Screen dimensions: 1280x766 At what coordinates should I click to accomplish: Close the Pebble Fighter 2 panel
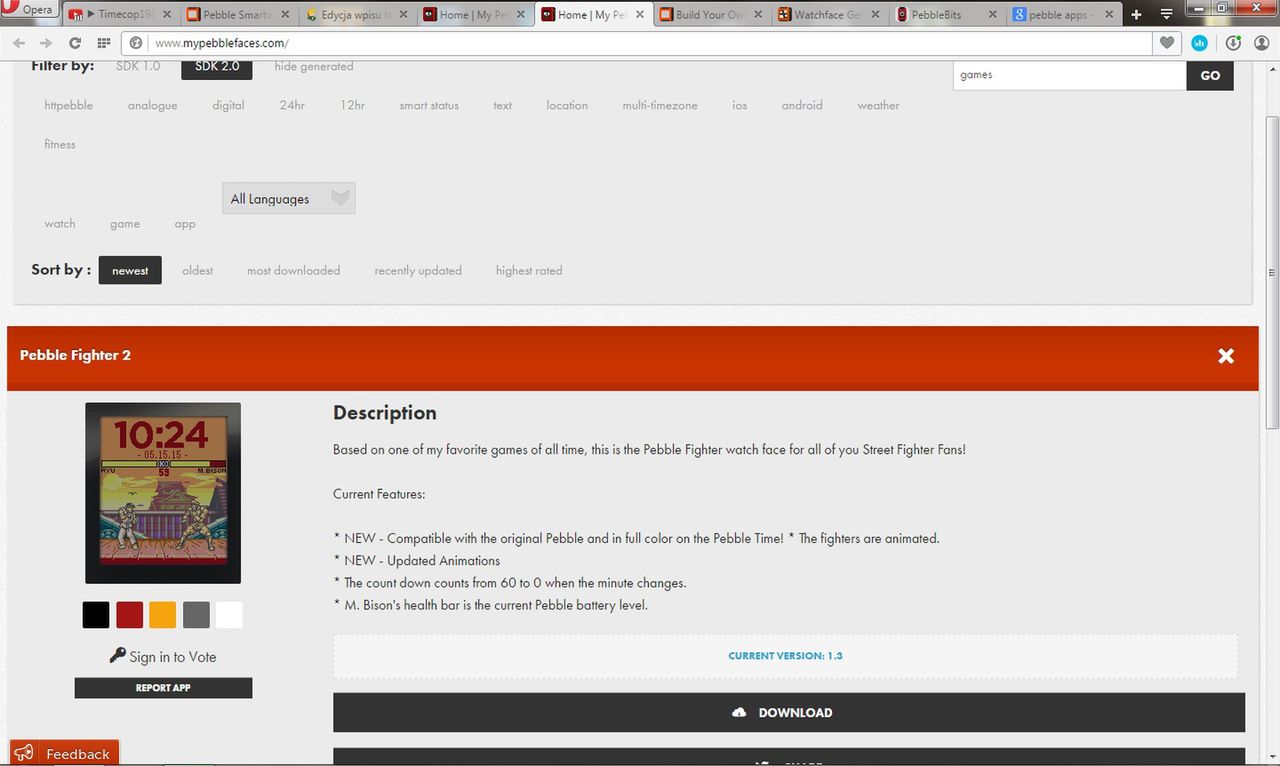tap(1226, 355)
